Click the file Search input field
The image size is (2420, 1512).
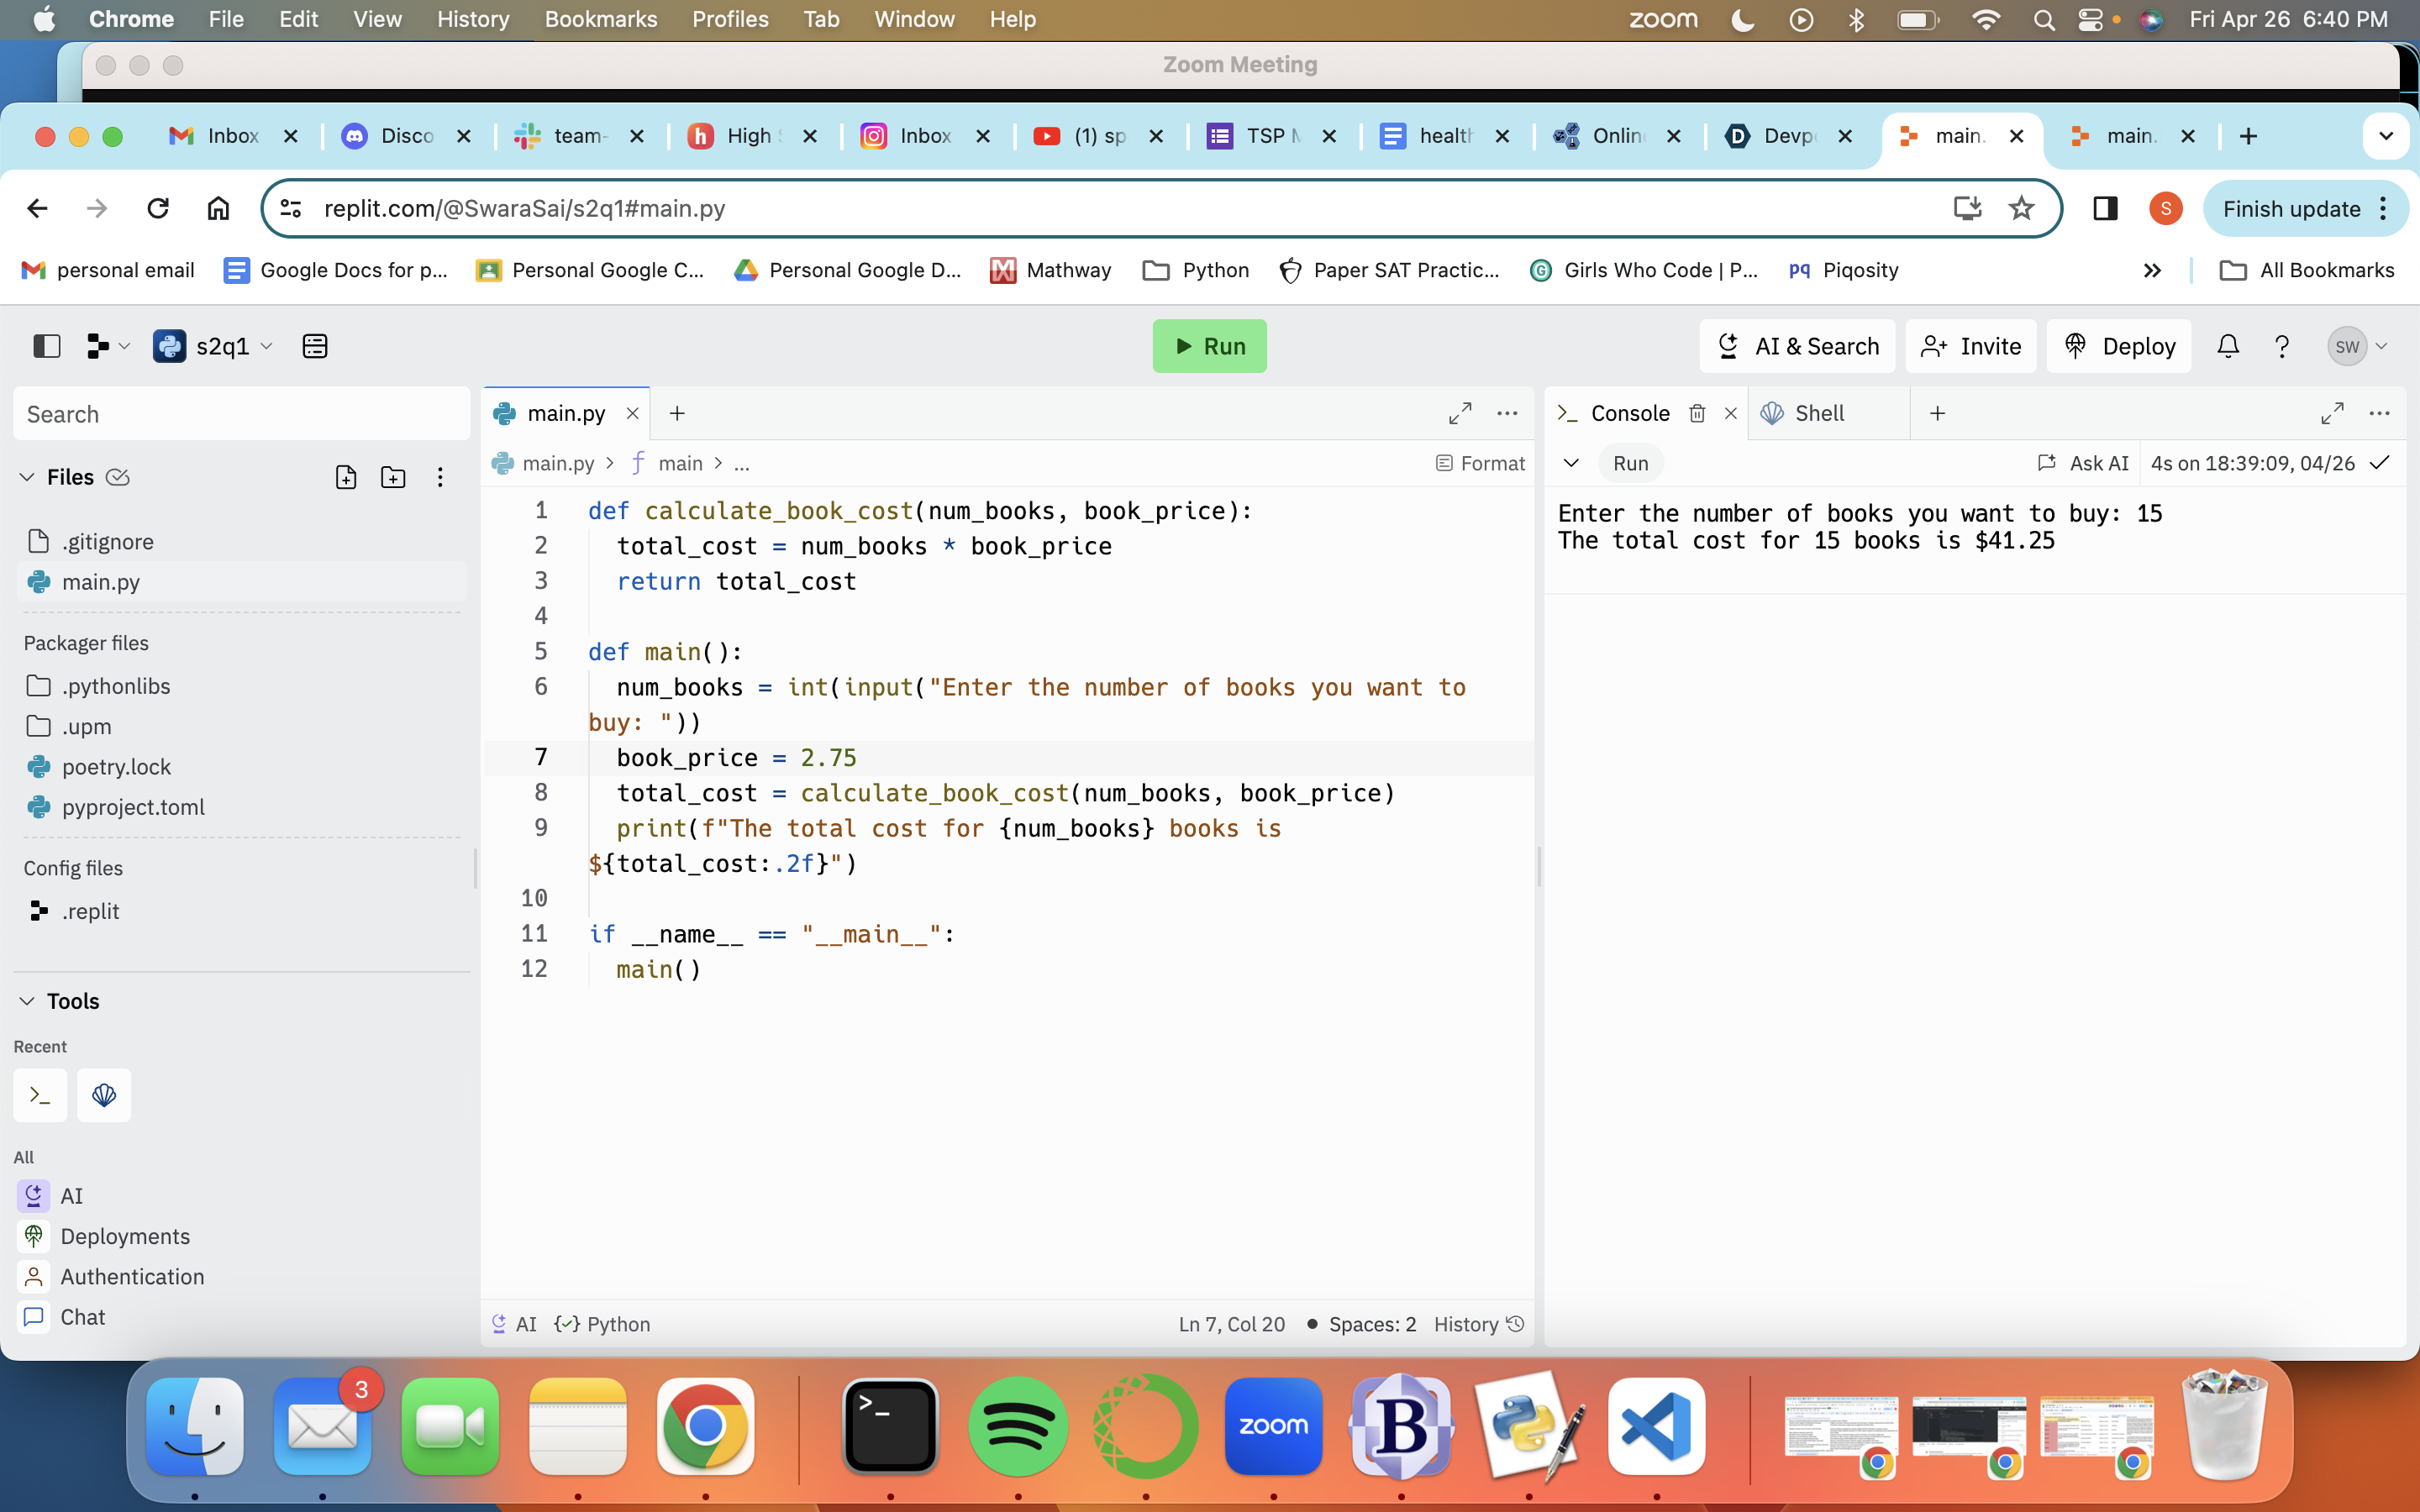pos(241,414)
